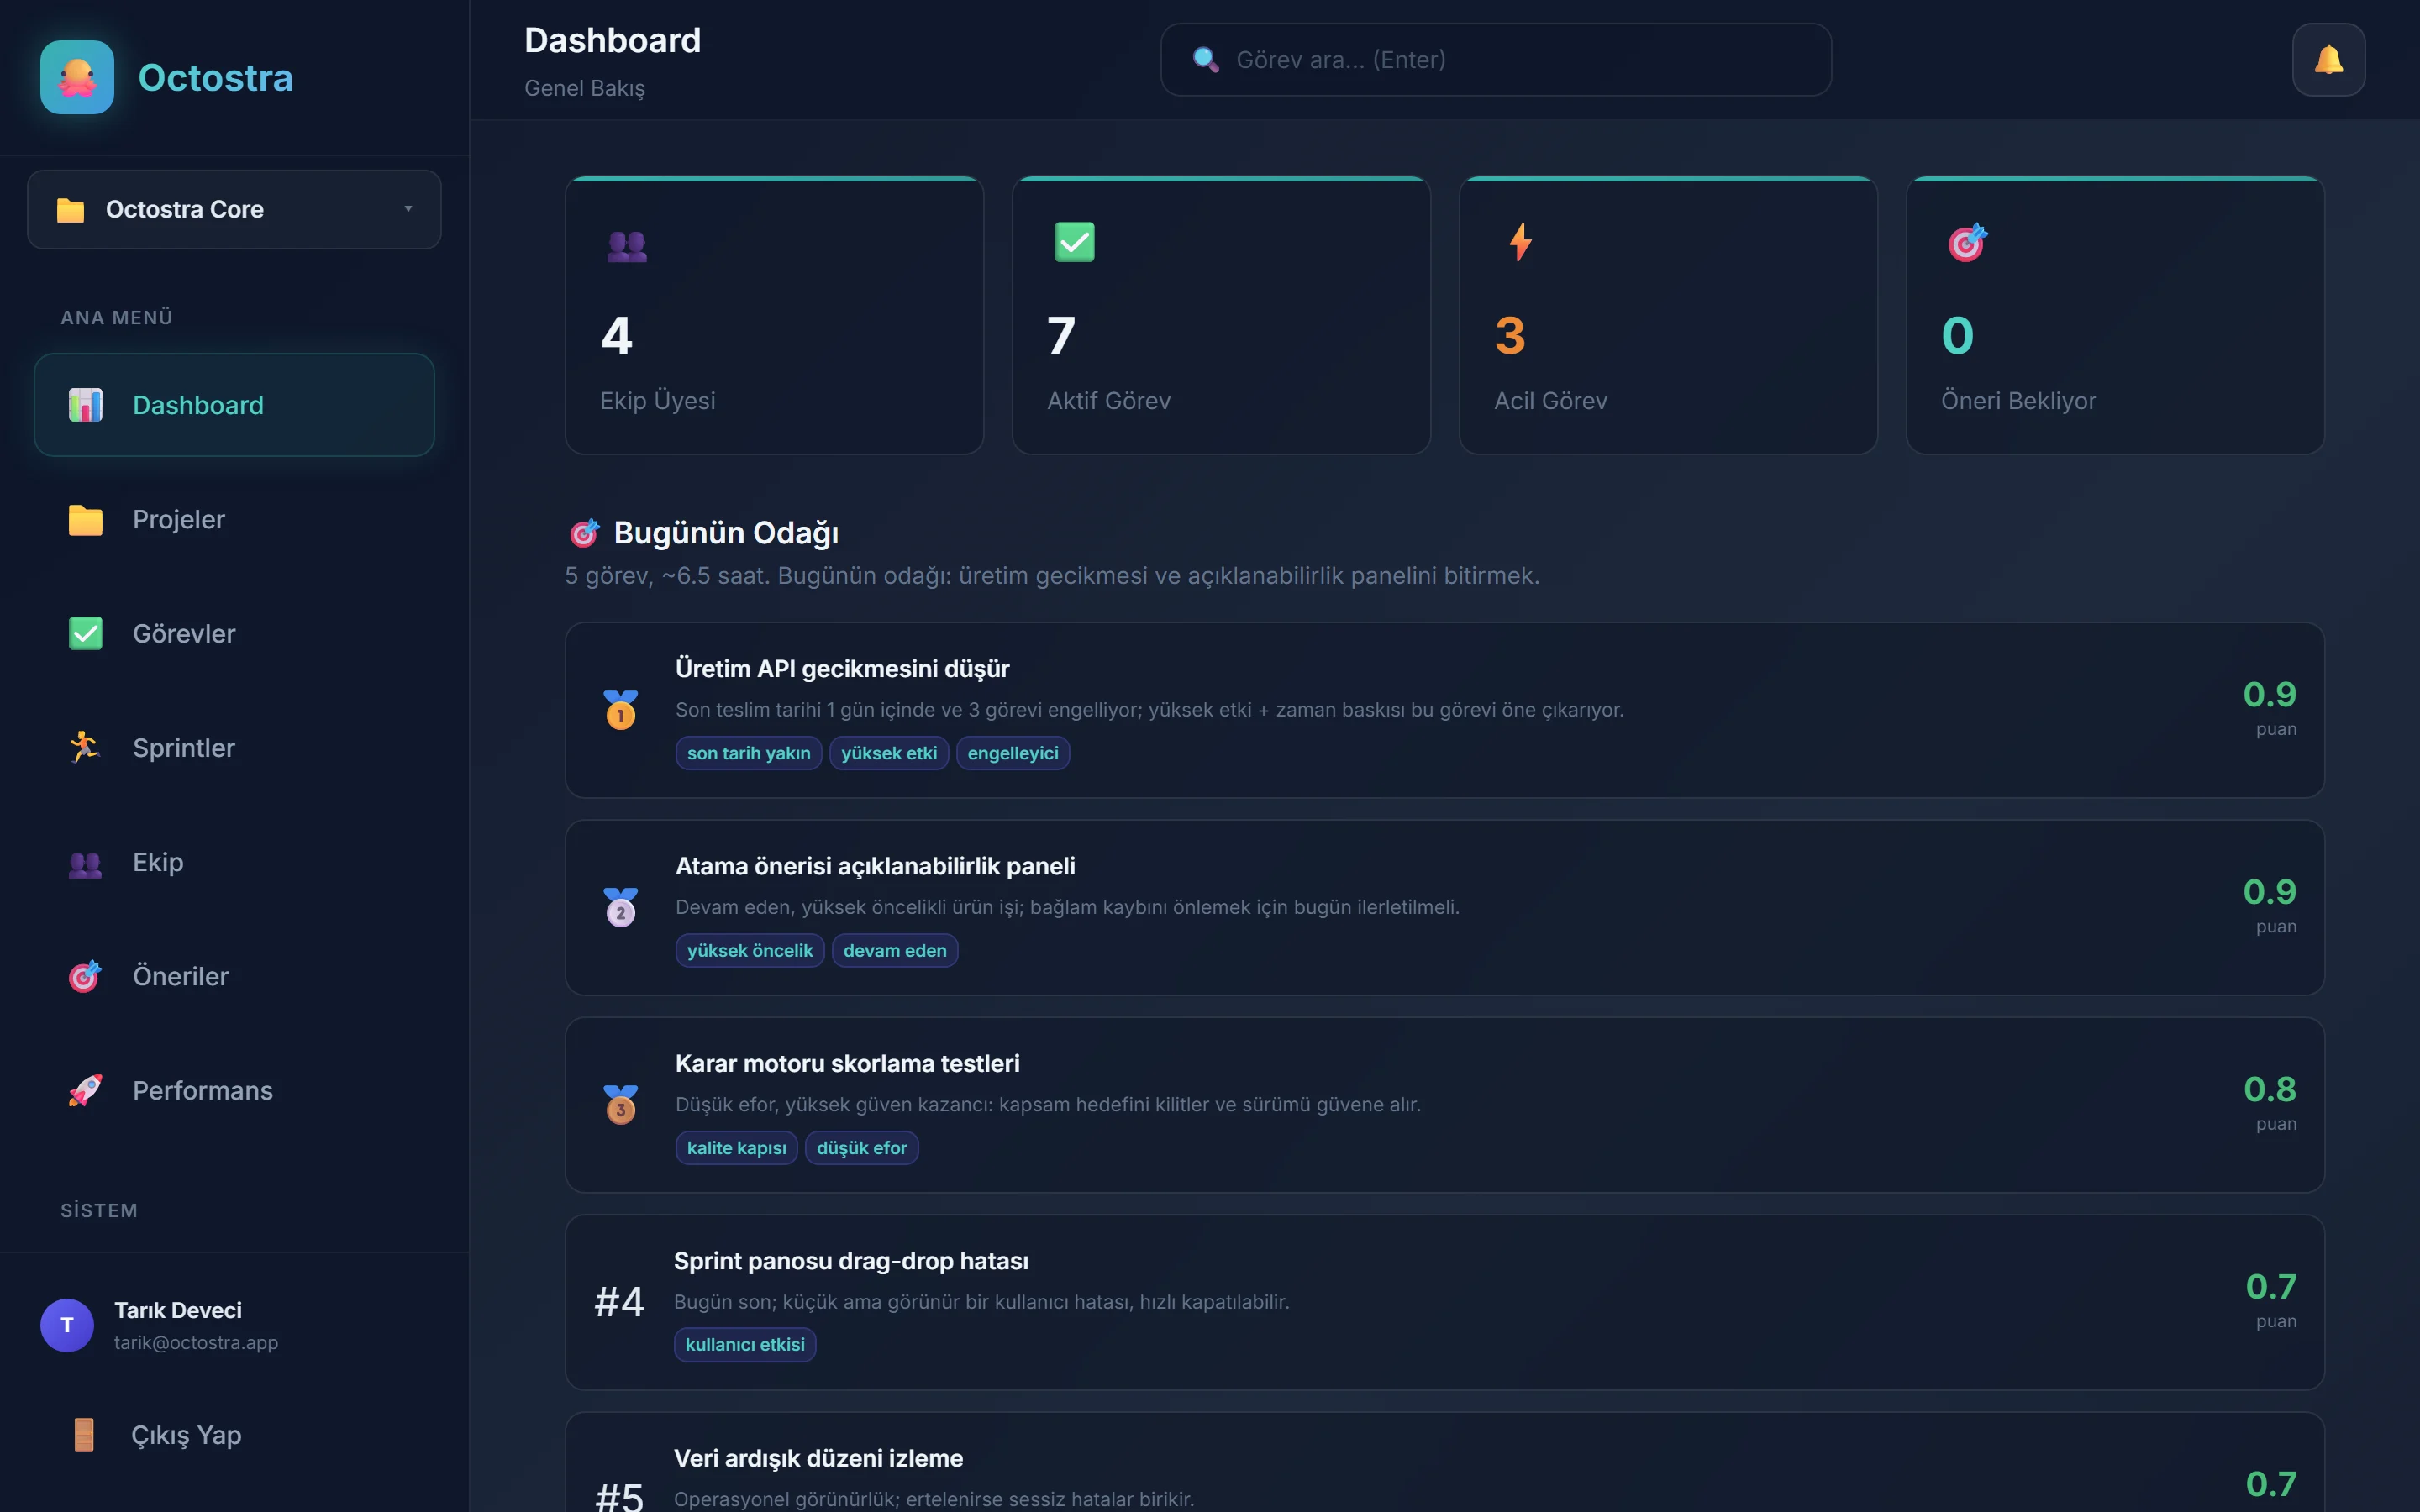Viewport: 2420px width, 1512px height.
Task: Click the Görevler green checkmark icon
Action: coord(86,633)
